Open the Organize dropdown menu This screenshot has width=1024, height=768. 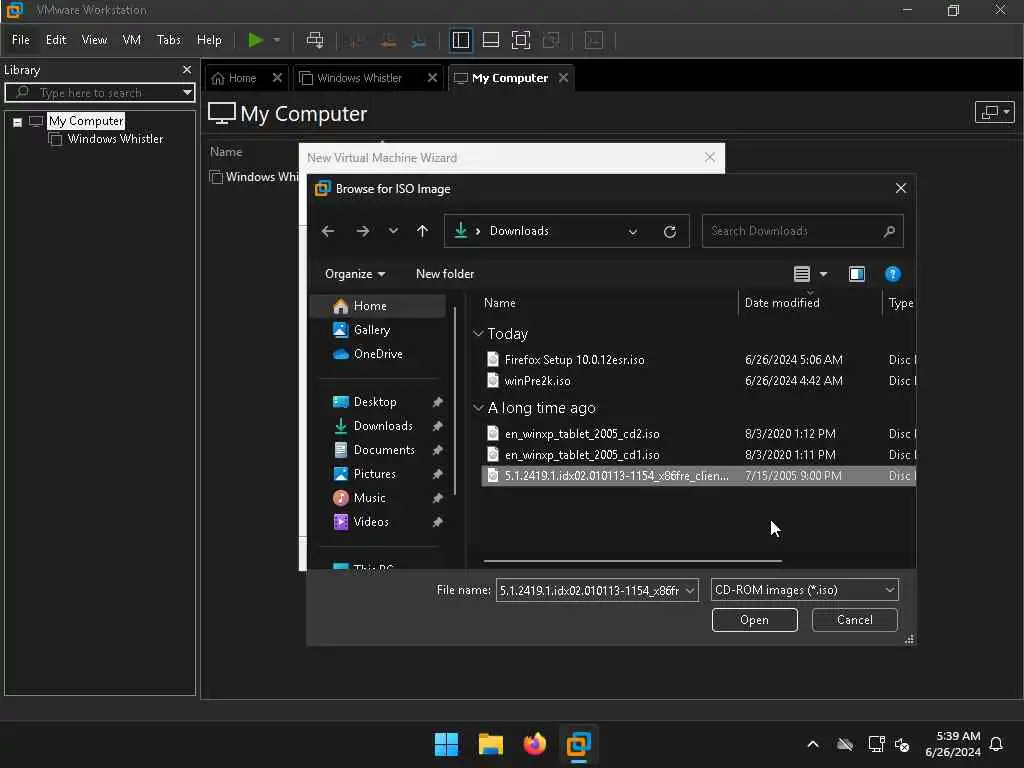(x=355, y=274)
